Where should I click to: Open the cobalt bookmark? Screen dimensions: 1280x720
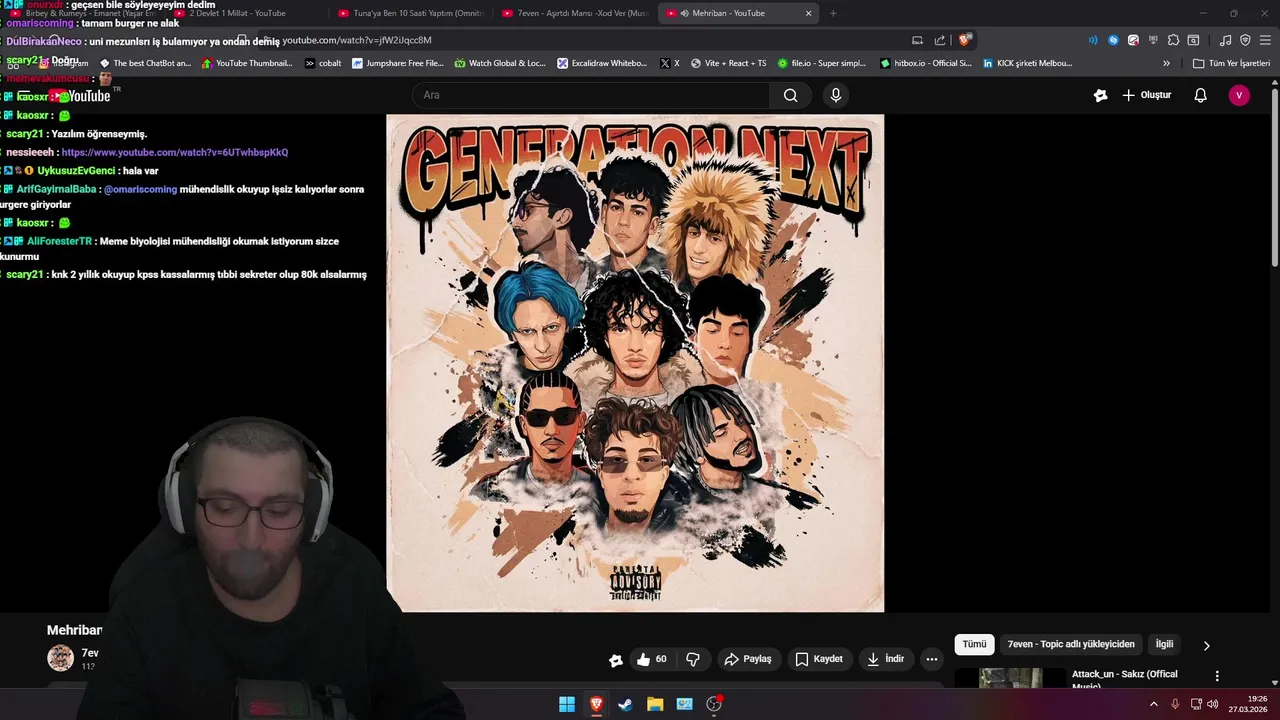pyautogui.click(x=323, y=63)
